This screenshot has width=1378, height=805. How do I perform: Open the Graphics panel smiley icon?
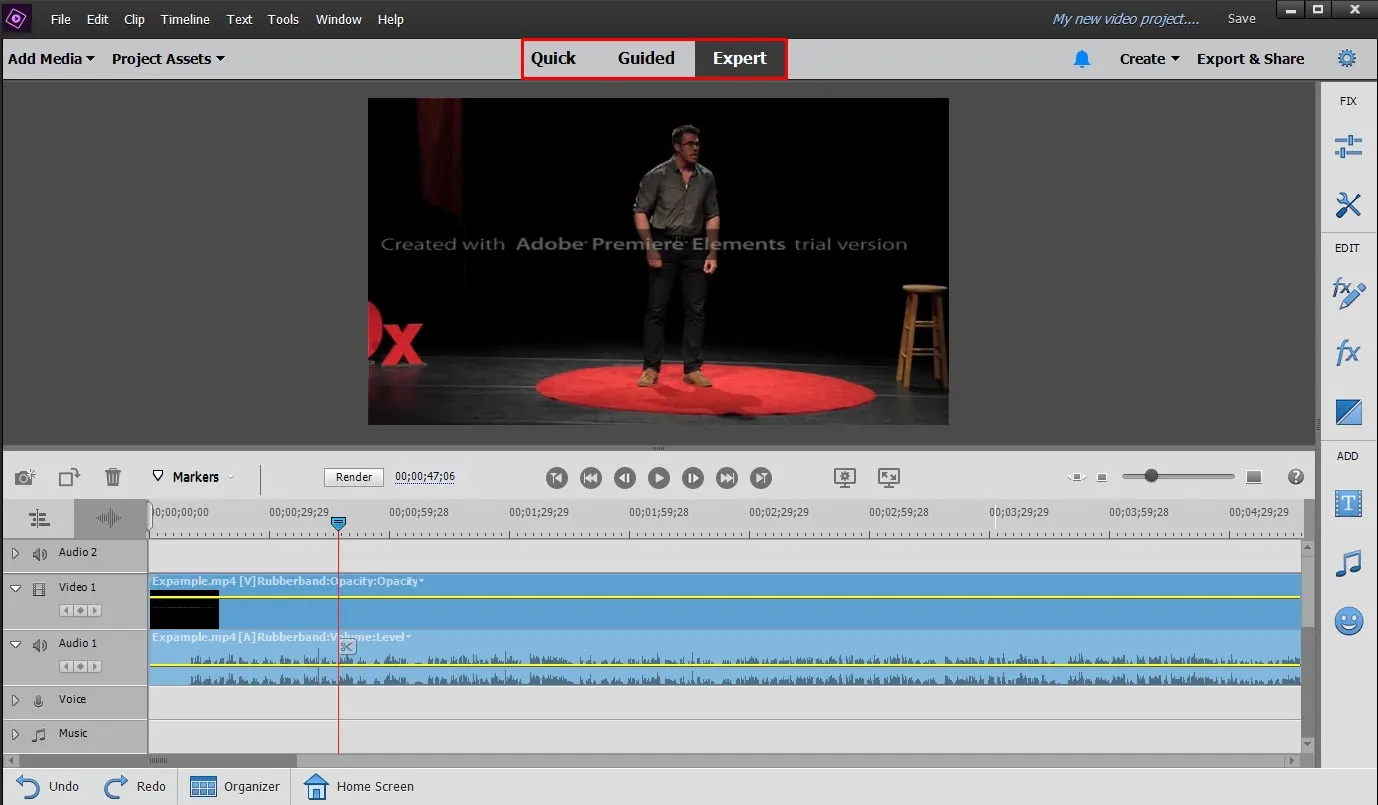(x=1347, y=620)
